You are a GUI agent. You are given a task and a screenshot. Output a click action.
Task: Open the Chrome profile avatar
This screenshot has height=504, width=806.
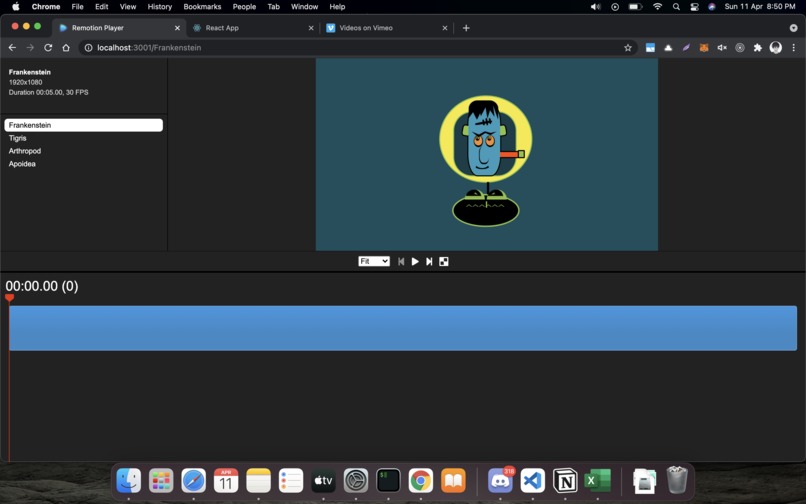(776, 47)
